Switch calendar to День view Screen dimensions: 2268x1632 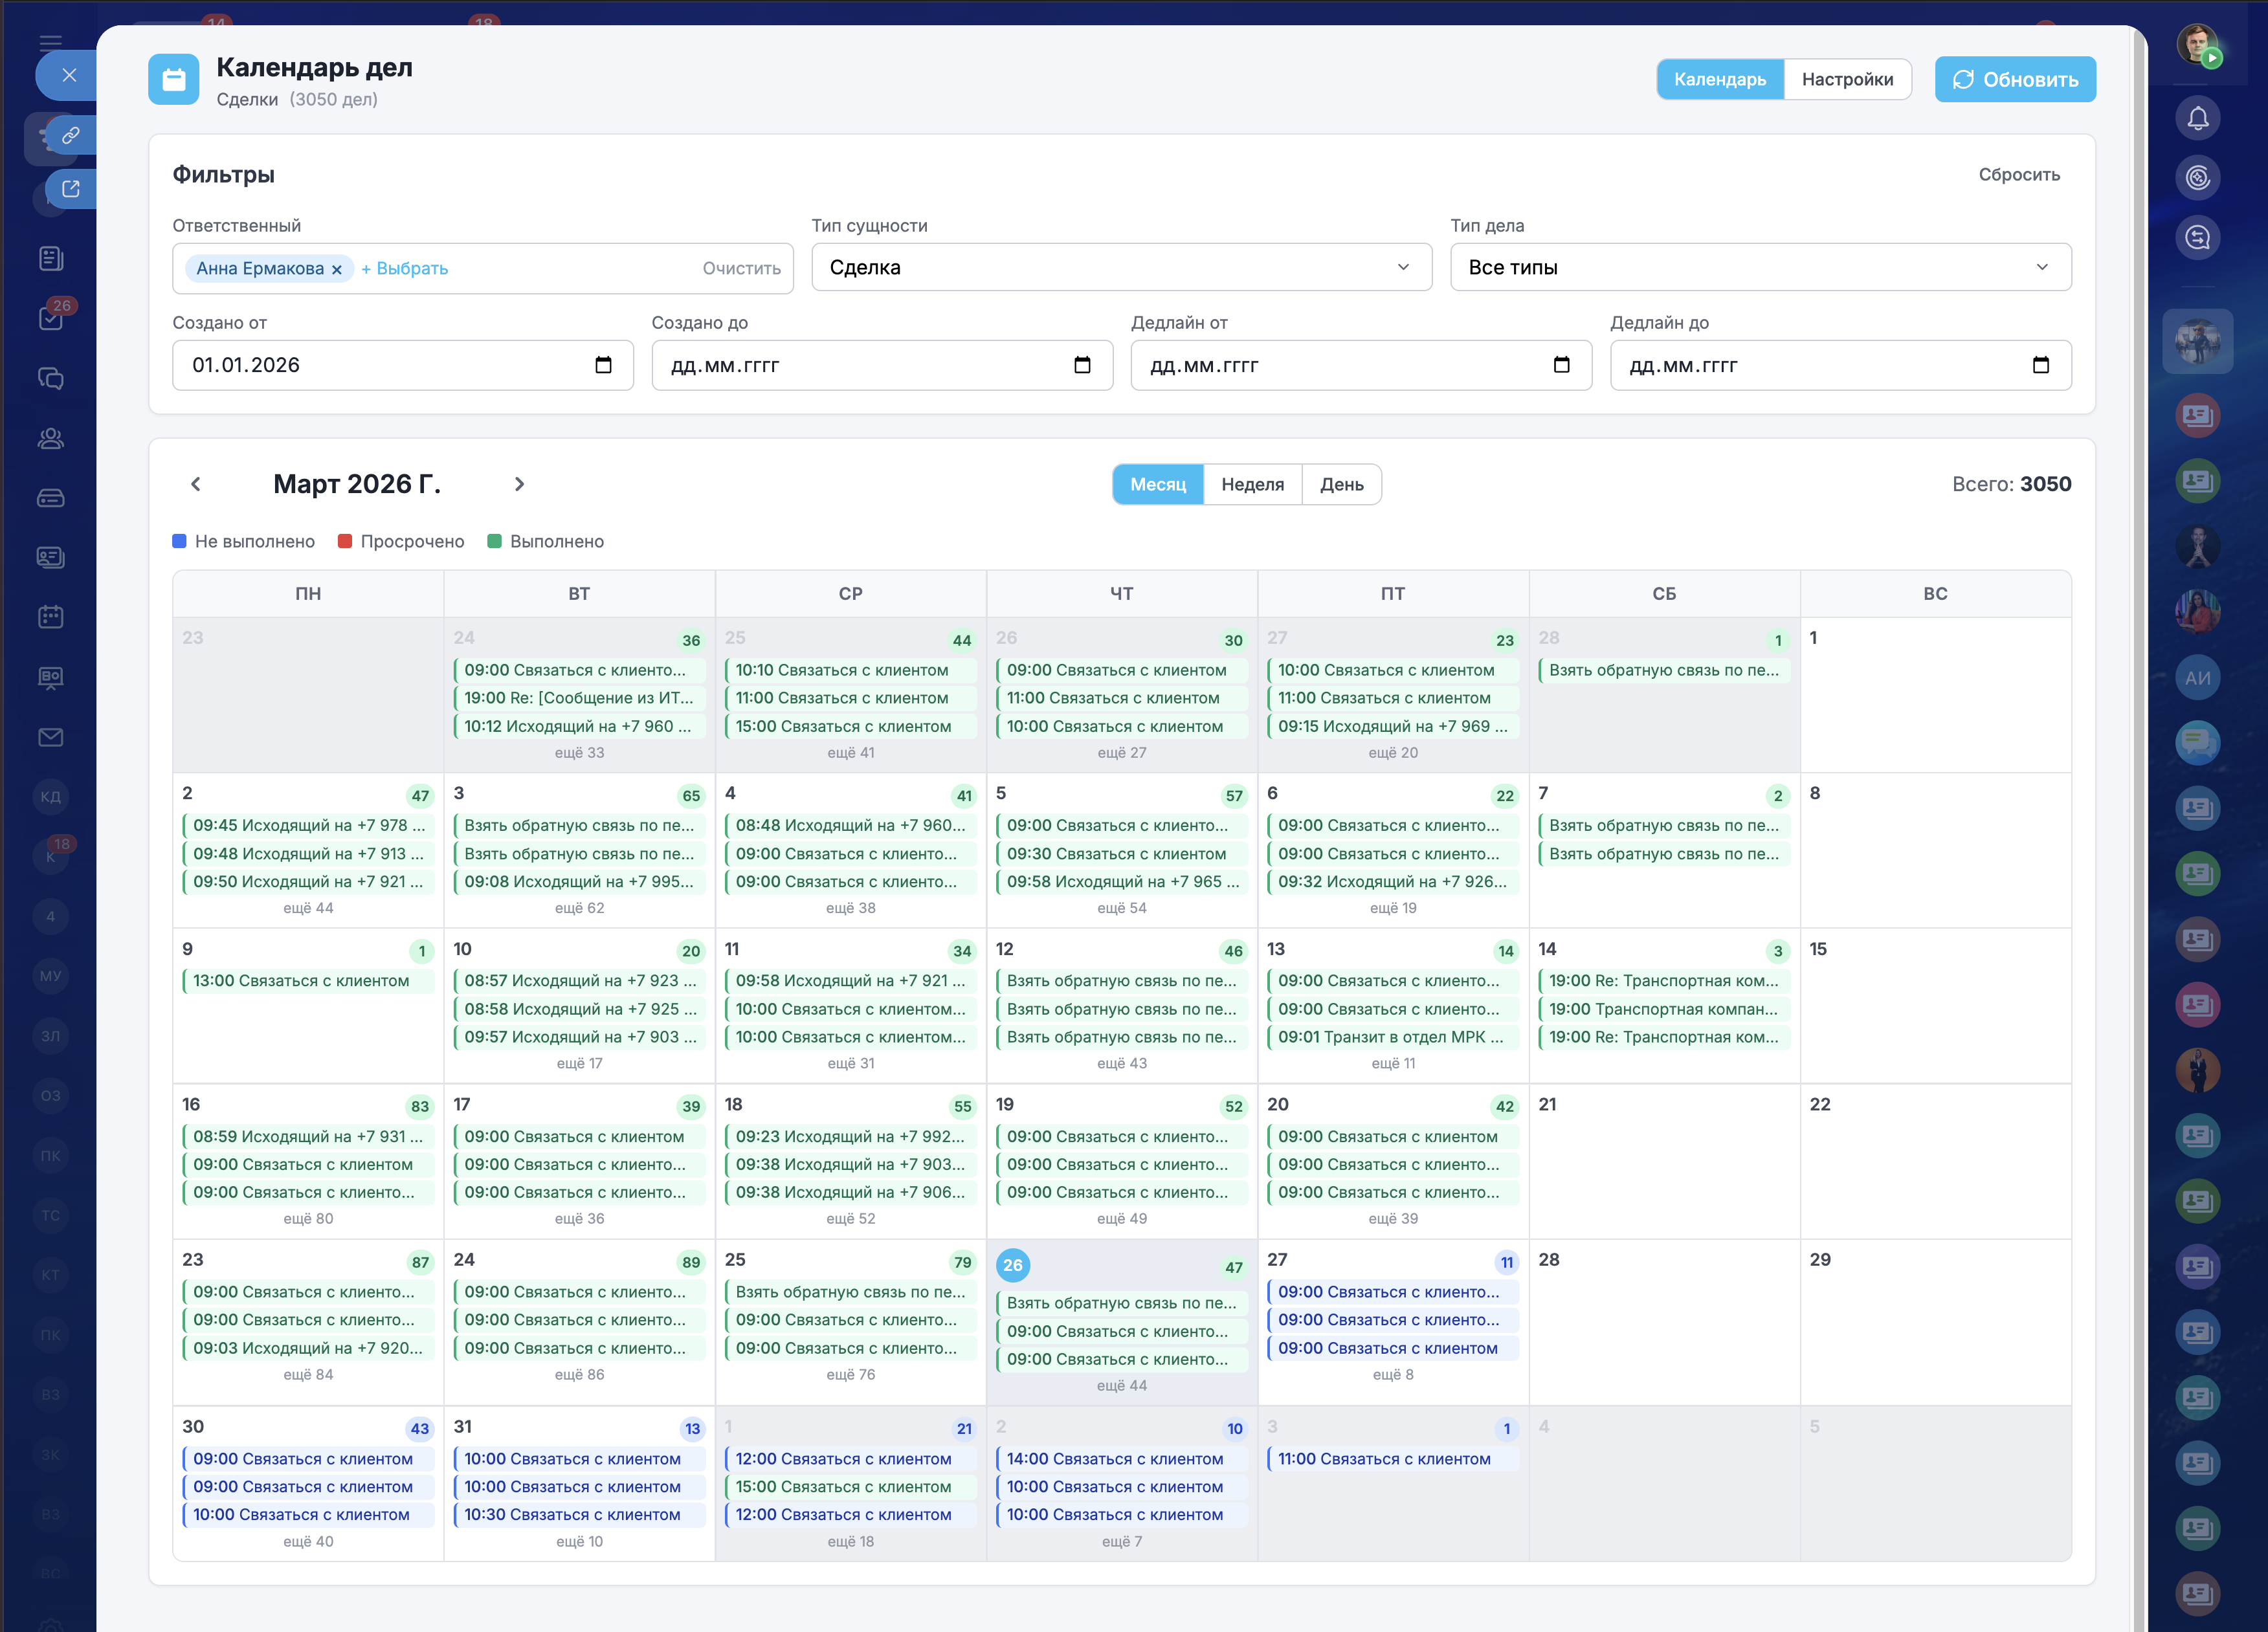click(x=1341, y=484)
